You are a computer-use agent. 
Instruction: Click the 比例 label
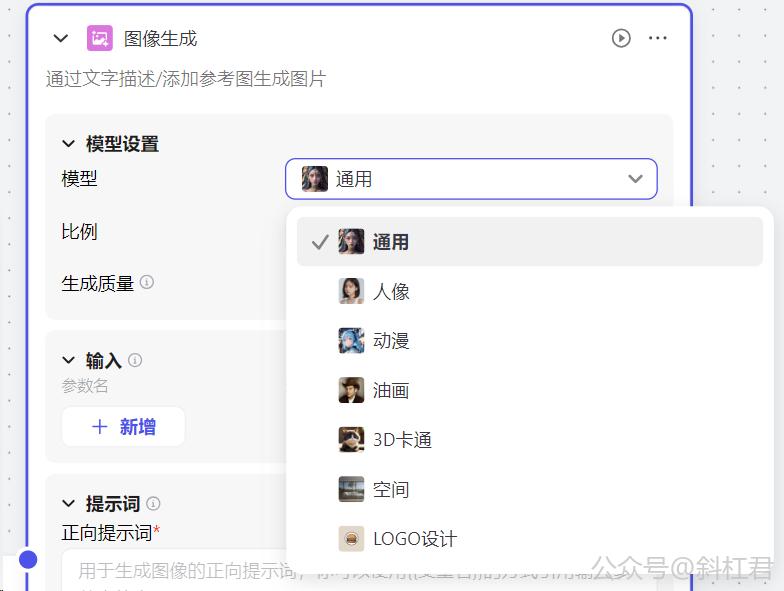click(79, 232)
